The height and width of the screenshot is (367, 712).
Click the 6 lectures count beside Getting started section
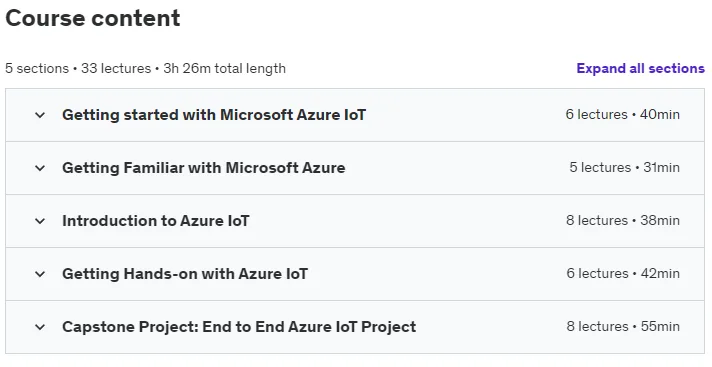pyautogui.click(x=597, y=114)
